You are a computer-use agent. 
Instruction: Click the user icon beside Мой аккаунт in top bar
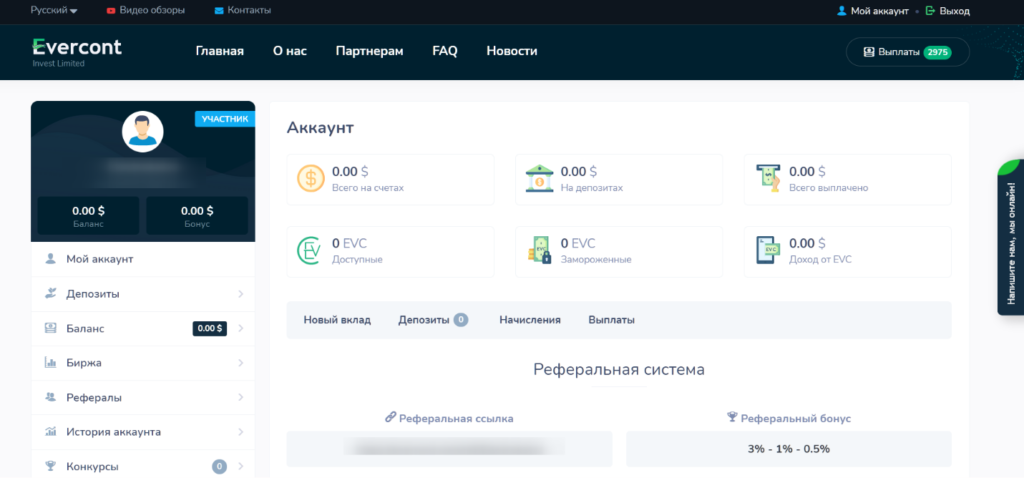click(x=842, y=11)
